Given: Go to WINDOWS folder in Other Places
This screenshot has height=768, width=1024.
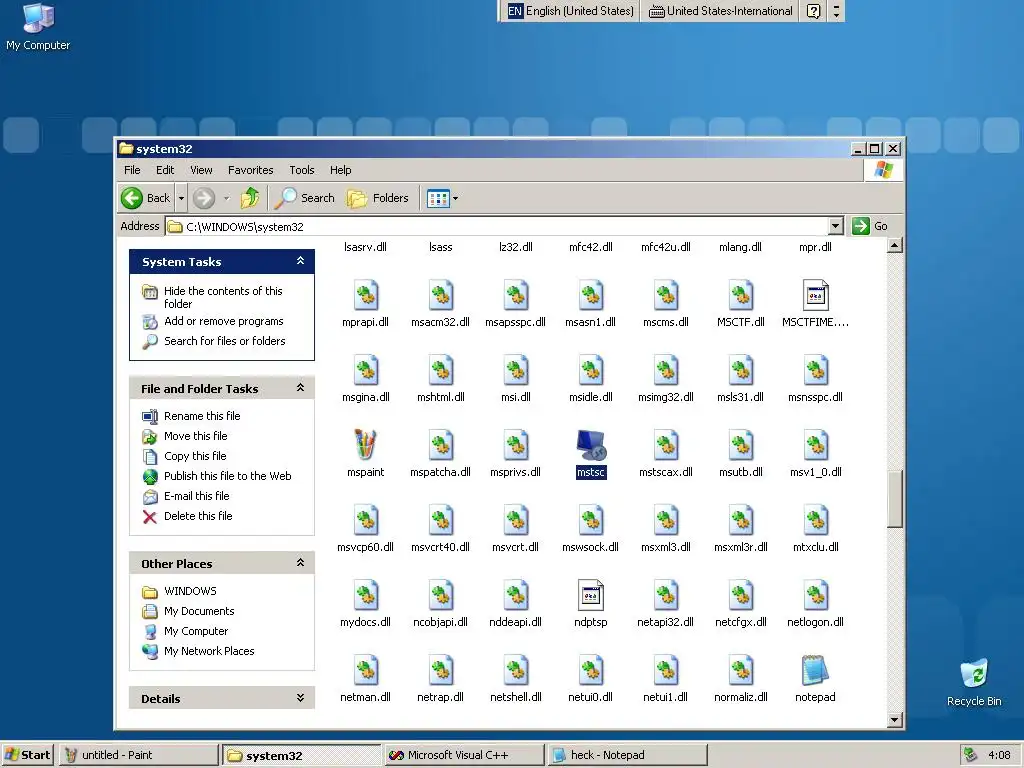Looking at the screenshot, I should coord(190,591).
